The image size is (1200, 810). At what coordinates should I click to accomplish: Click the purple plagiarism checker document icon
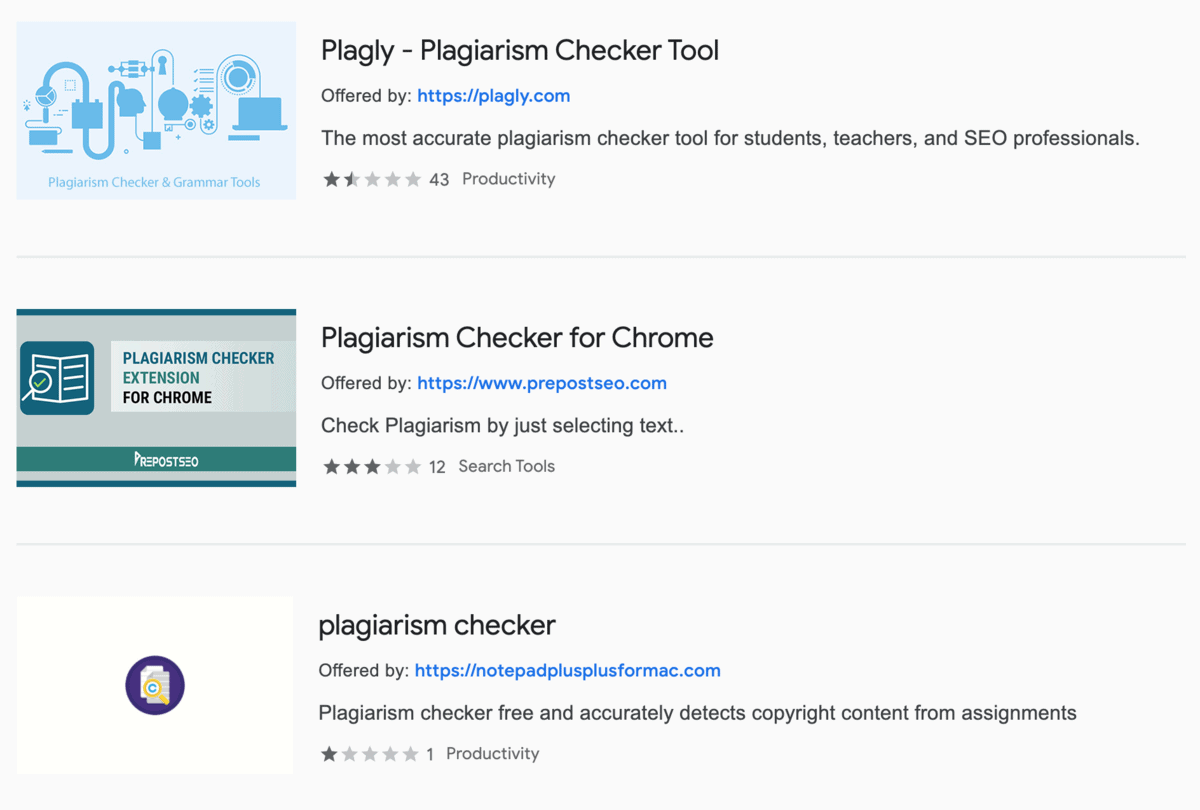click(x=154, y=685)
